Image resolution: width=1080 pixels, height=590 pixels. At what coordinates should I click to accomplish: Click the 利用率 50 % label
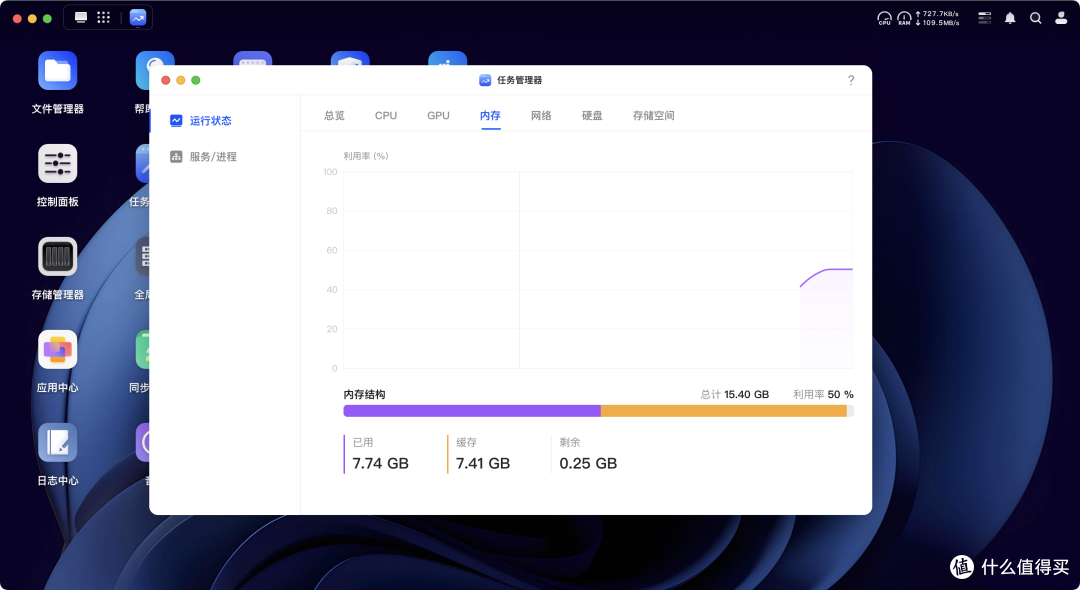823,394
